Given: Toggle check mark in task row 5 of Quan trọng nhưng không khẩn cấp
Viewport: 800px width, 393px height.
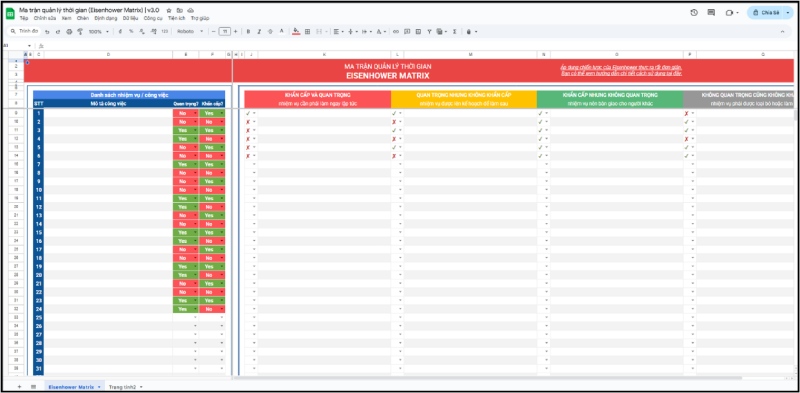Looking at the screenshot, I should (394, 148).
